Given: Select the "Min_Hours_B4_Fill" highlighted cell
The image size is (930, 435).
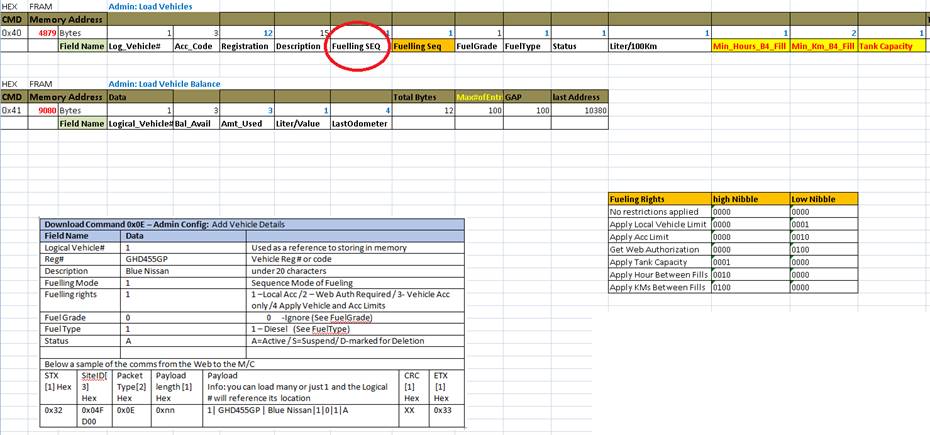Looking at the screenshot, I should pyautogui.click(x=749, y=46).
